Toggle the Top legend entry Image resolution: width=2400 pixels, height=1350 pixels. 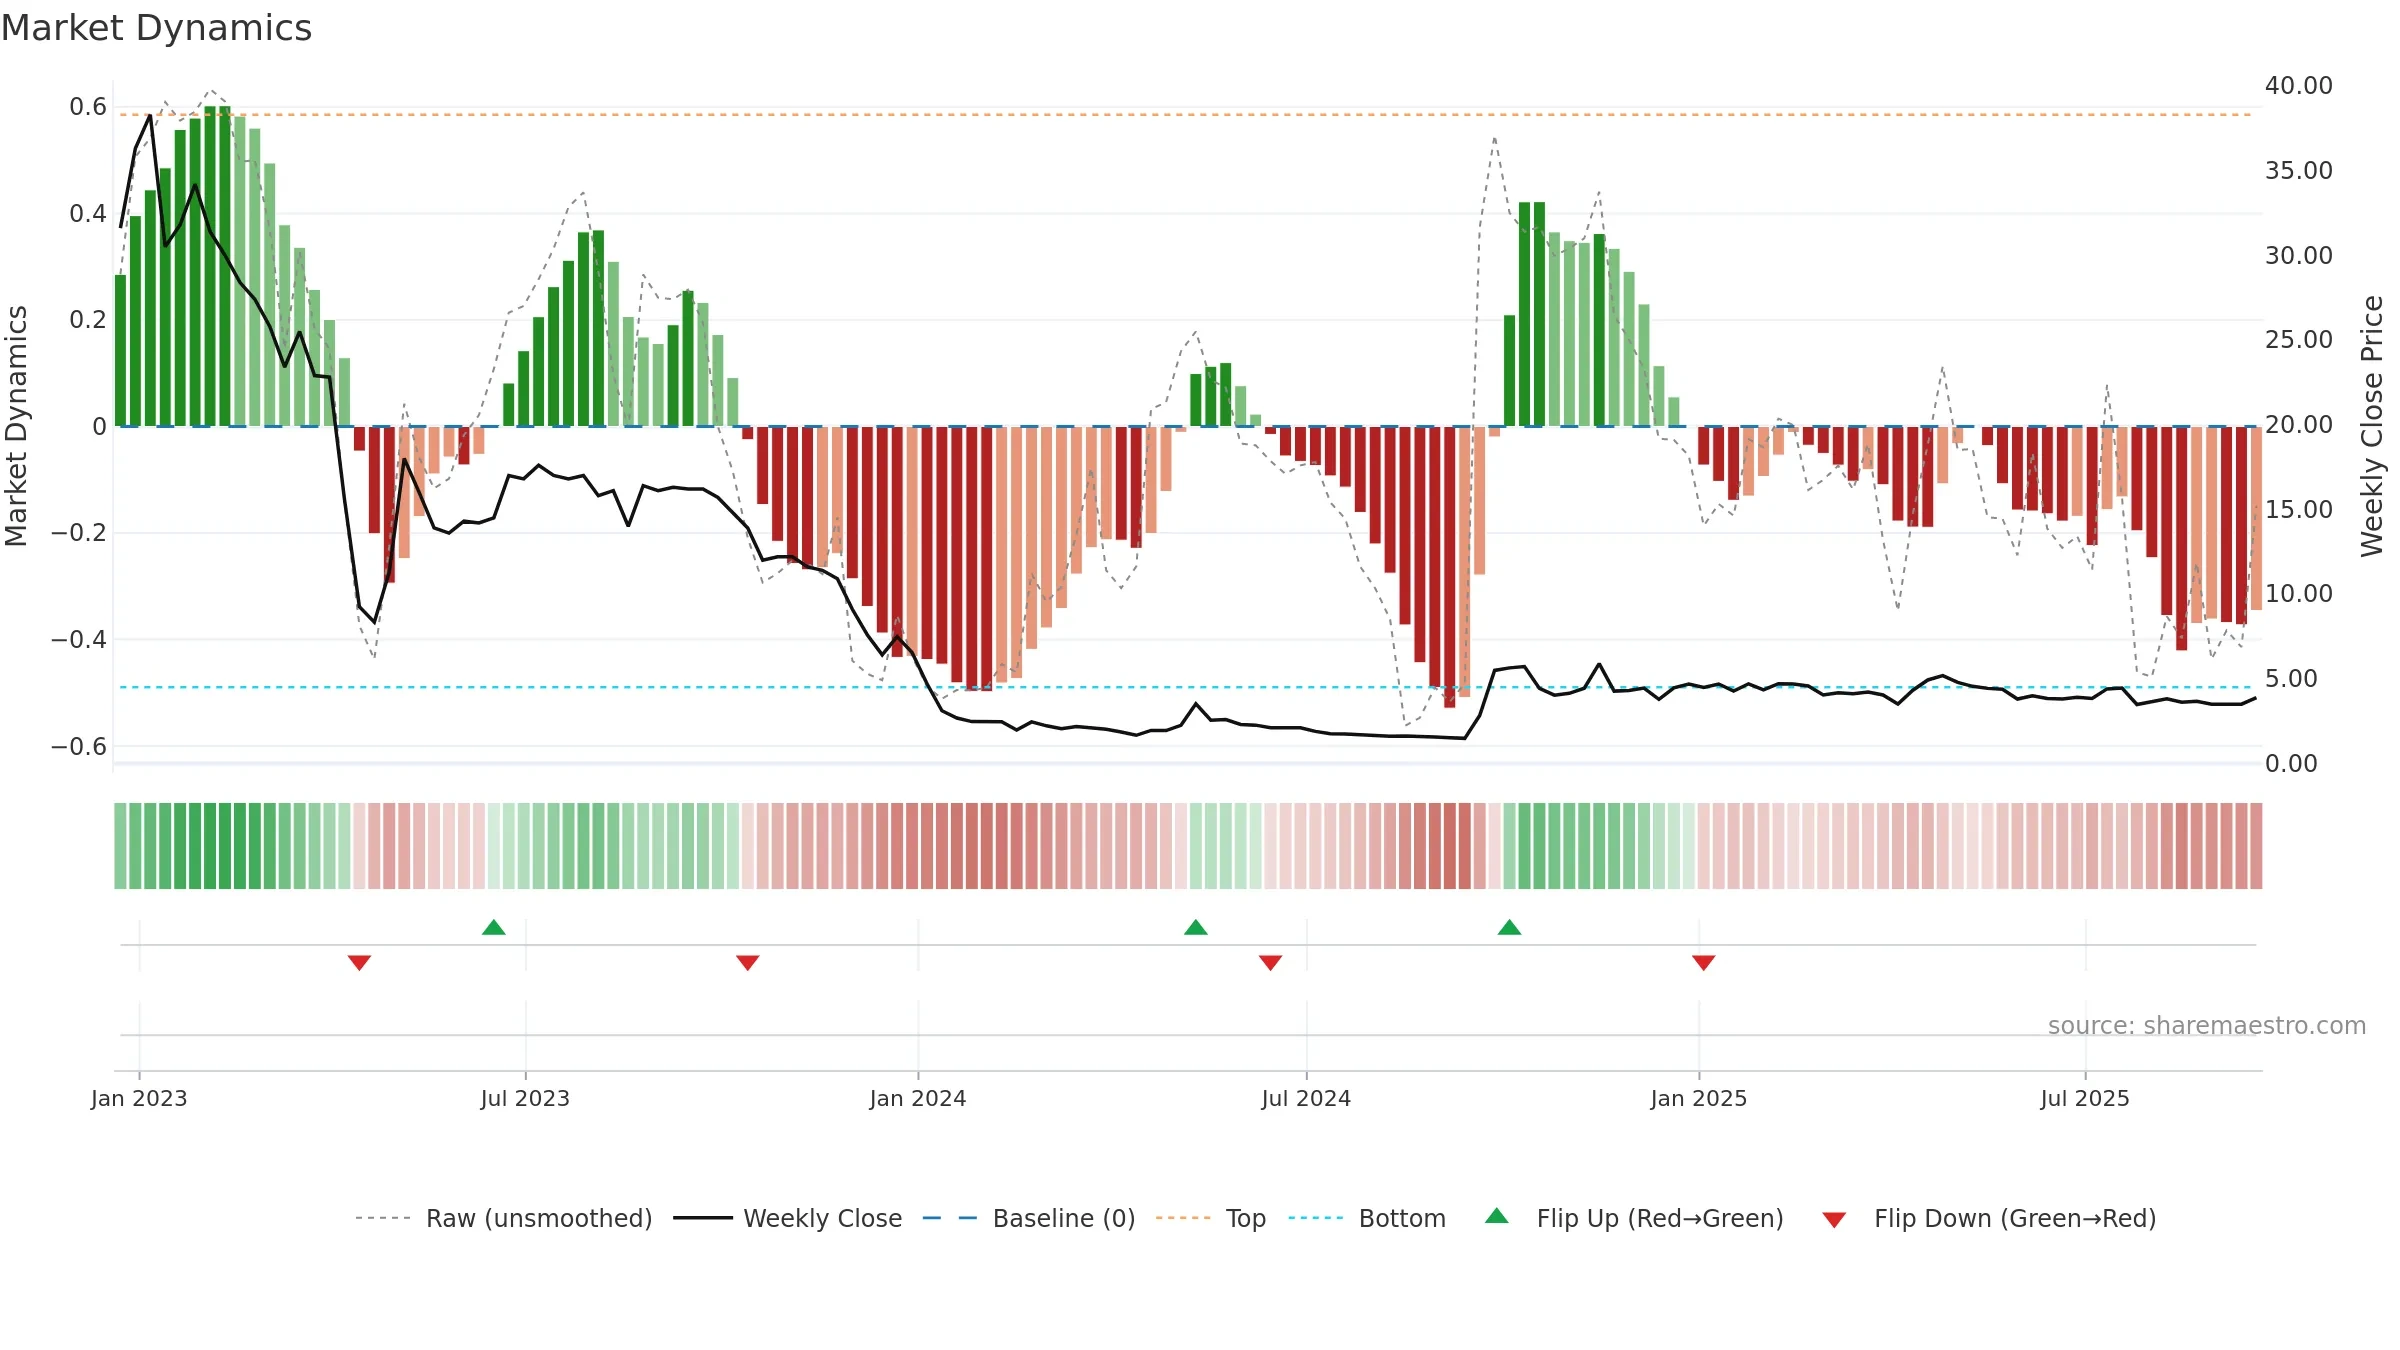click(x=1211, y=1218)
